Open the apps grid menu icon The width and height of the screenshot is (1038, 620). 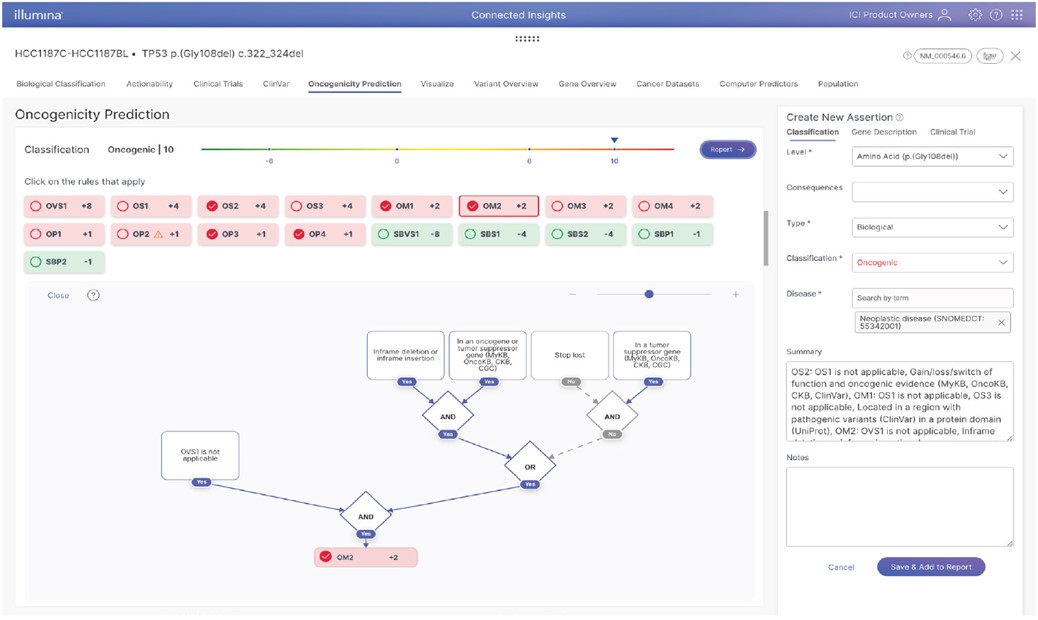point(1019,15)
